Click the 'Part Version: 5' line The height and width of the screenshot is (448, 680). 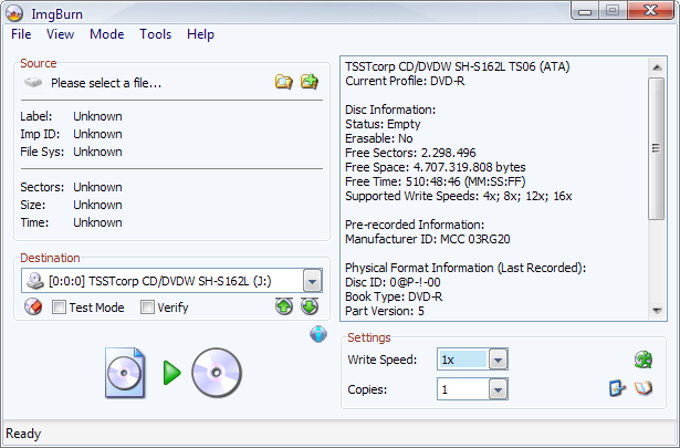click(x=384, y=311)
